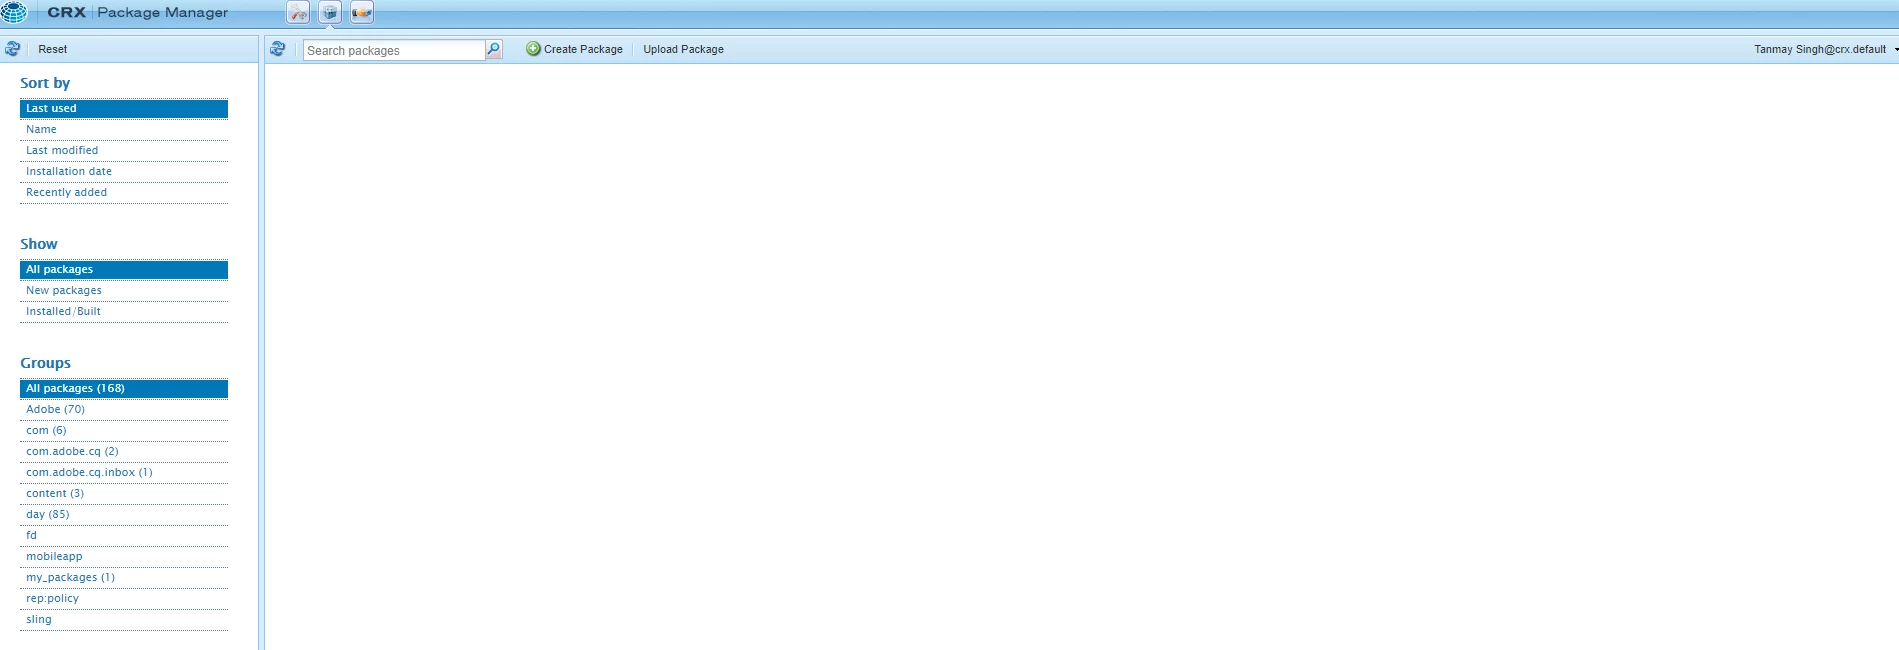Select the Adobe (70) group
The height and width of the screenshot is (650, 1899).
click(x=124, y=409)
